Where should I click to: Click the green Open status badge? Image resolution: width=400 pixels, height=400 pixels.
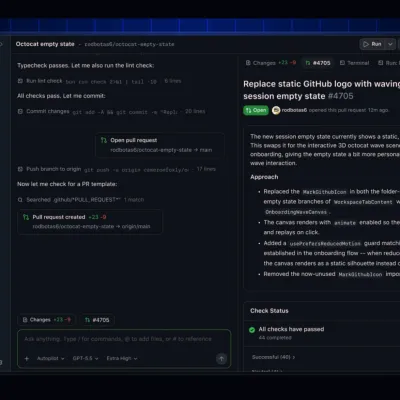pyautogui.click(x=256, y=110)
